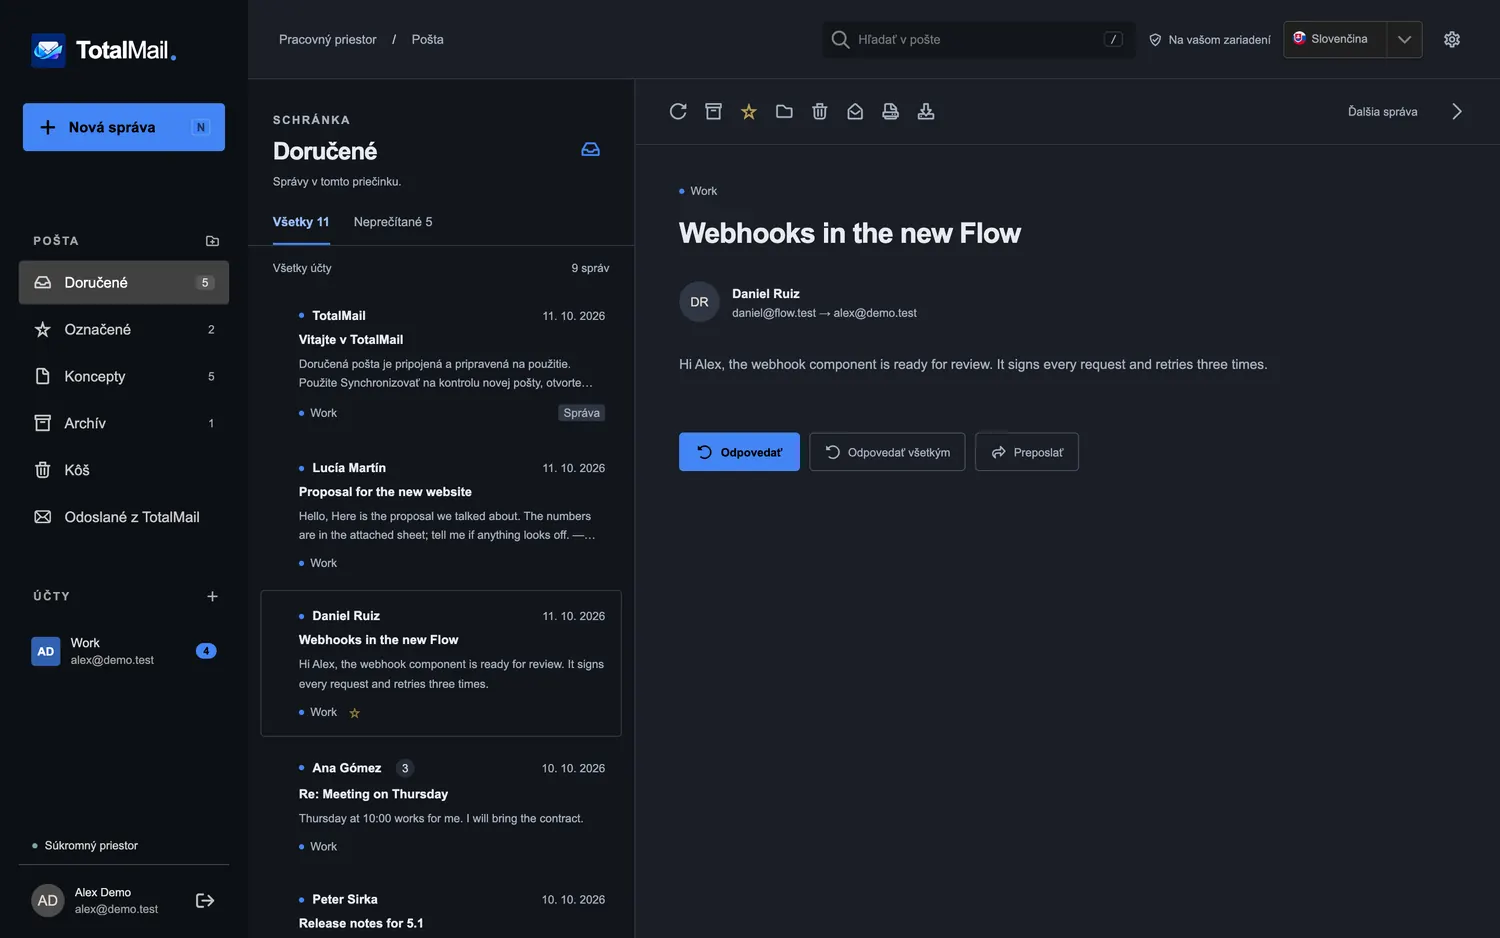The width and height of the screenshot is (1500, 938).
Task: Refresh the open message
Action: 678,112
